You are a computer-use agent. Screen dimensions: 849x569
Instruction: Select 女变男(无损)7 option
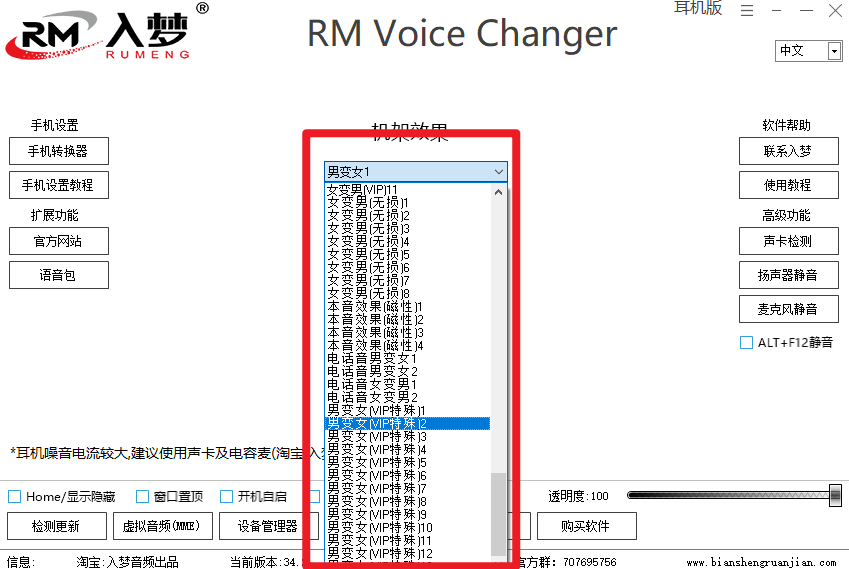click(x=408, y=280)
